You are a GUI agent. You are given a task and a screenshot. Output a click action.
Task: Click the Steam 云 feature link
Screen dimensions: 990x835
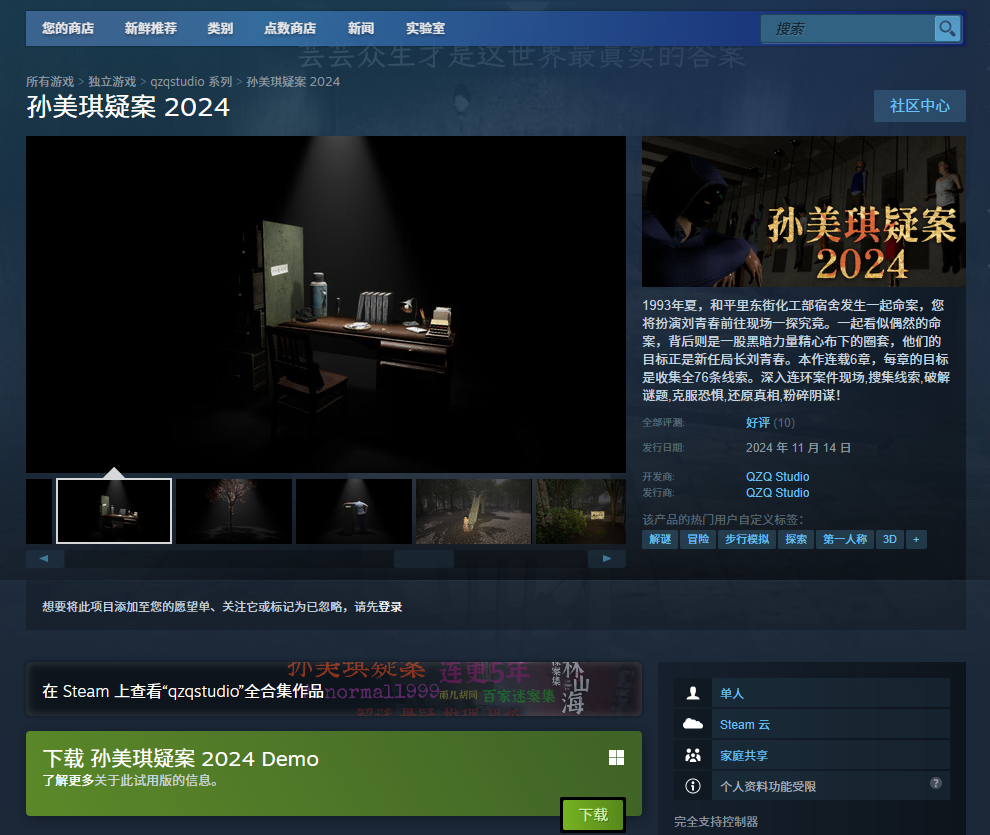click(745, 724)
